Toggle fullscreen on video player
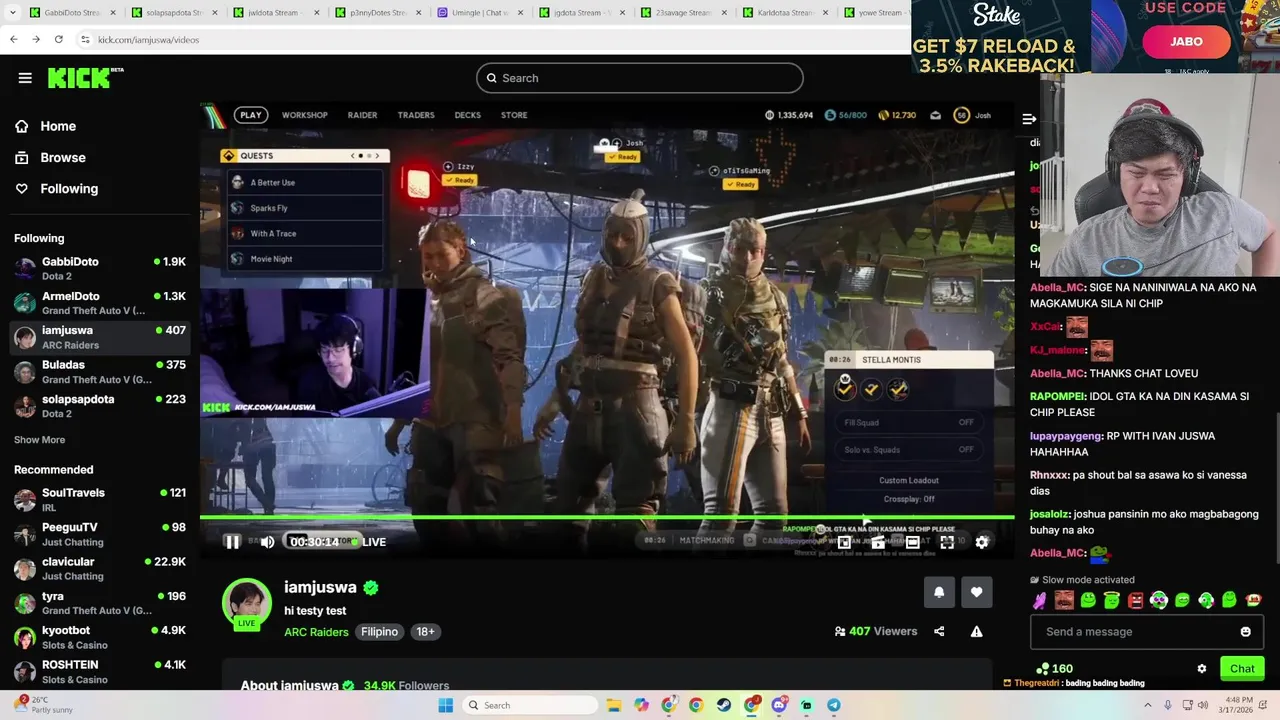Image resolution: width=1280 pixels, height=720 pixels. pyautogui.click(x=947, y=542)
